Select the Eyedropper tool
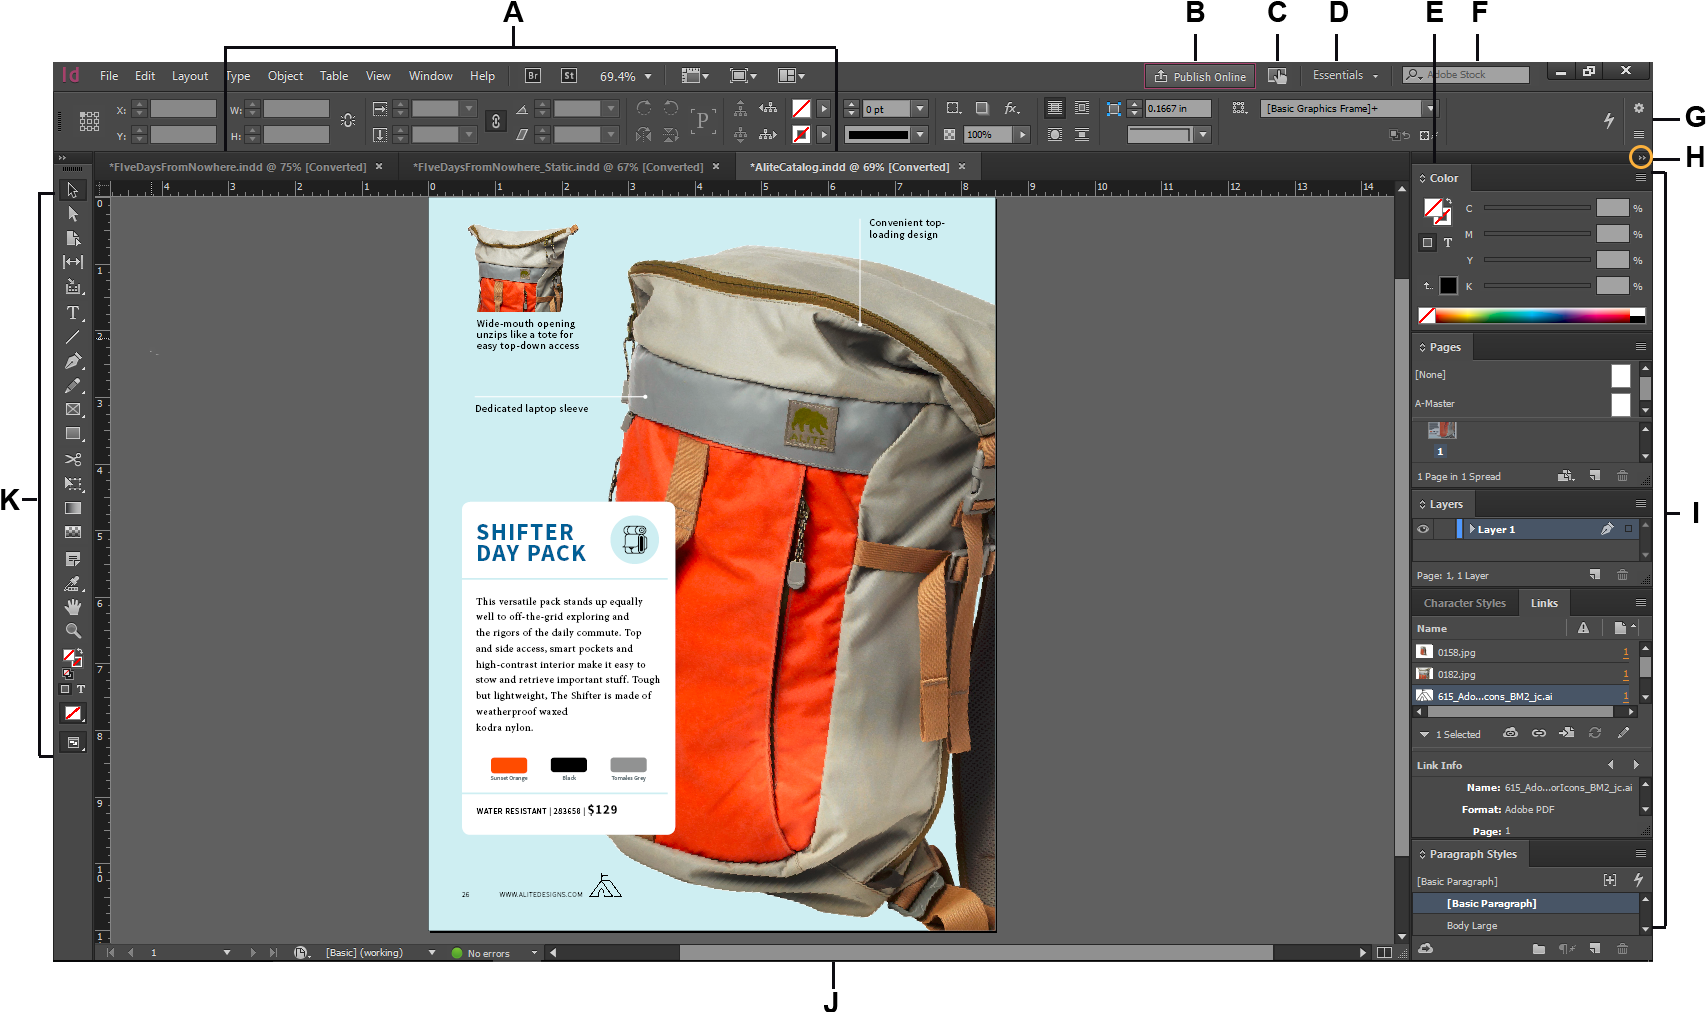 (x=73, y=583)
